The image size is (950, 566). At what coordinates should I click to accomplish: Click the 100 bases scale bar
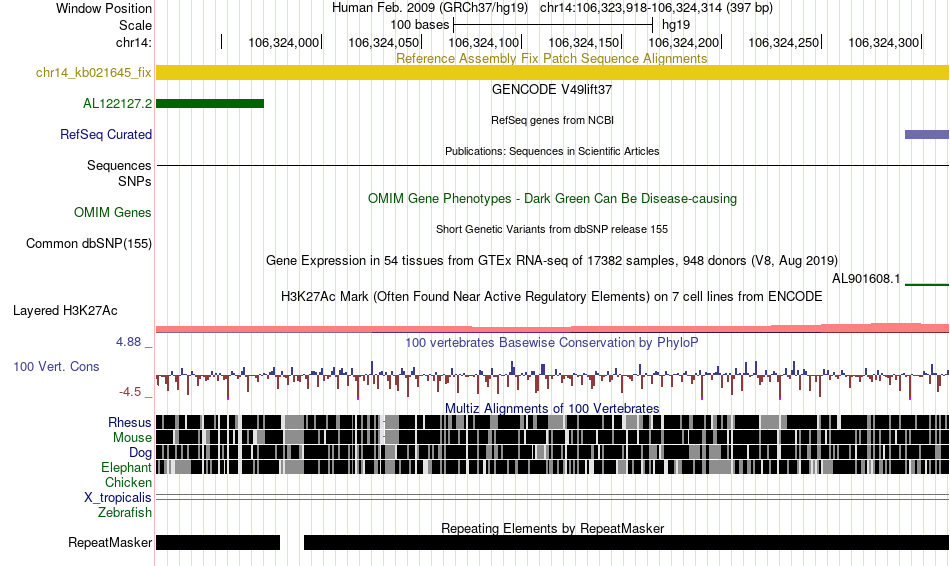pos(553,25)
